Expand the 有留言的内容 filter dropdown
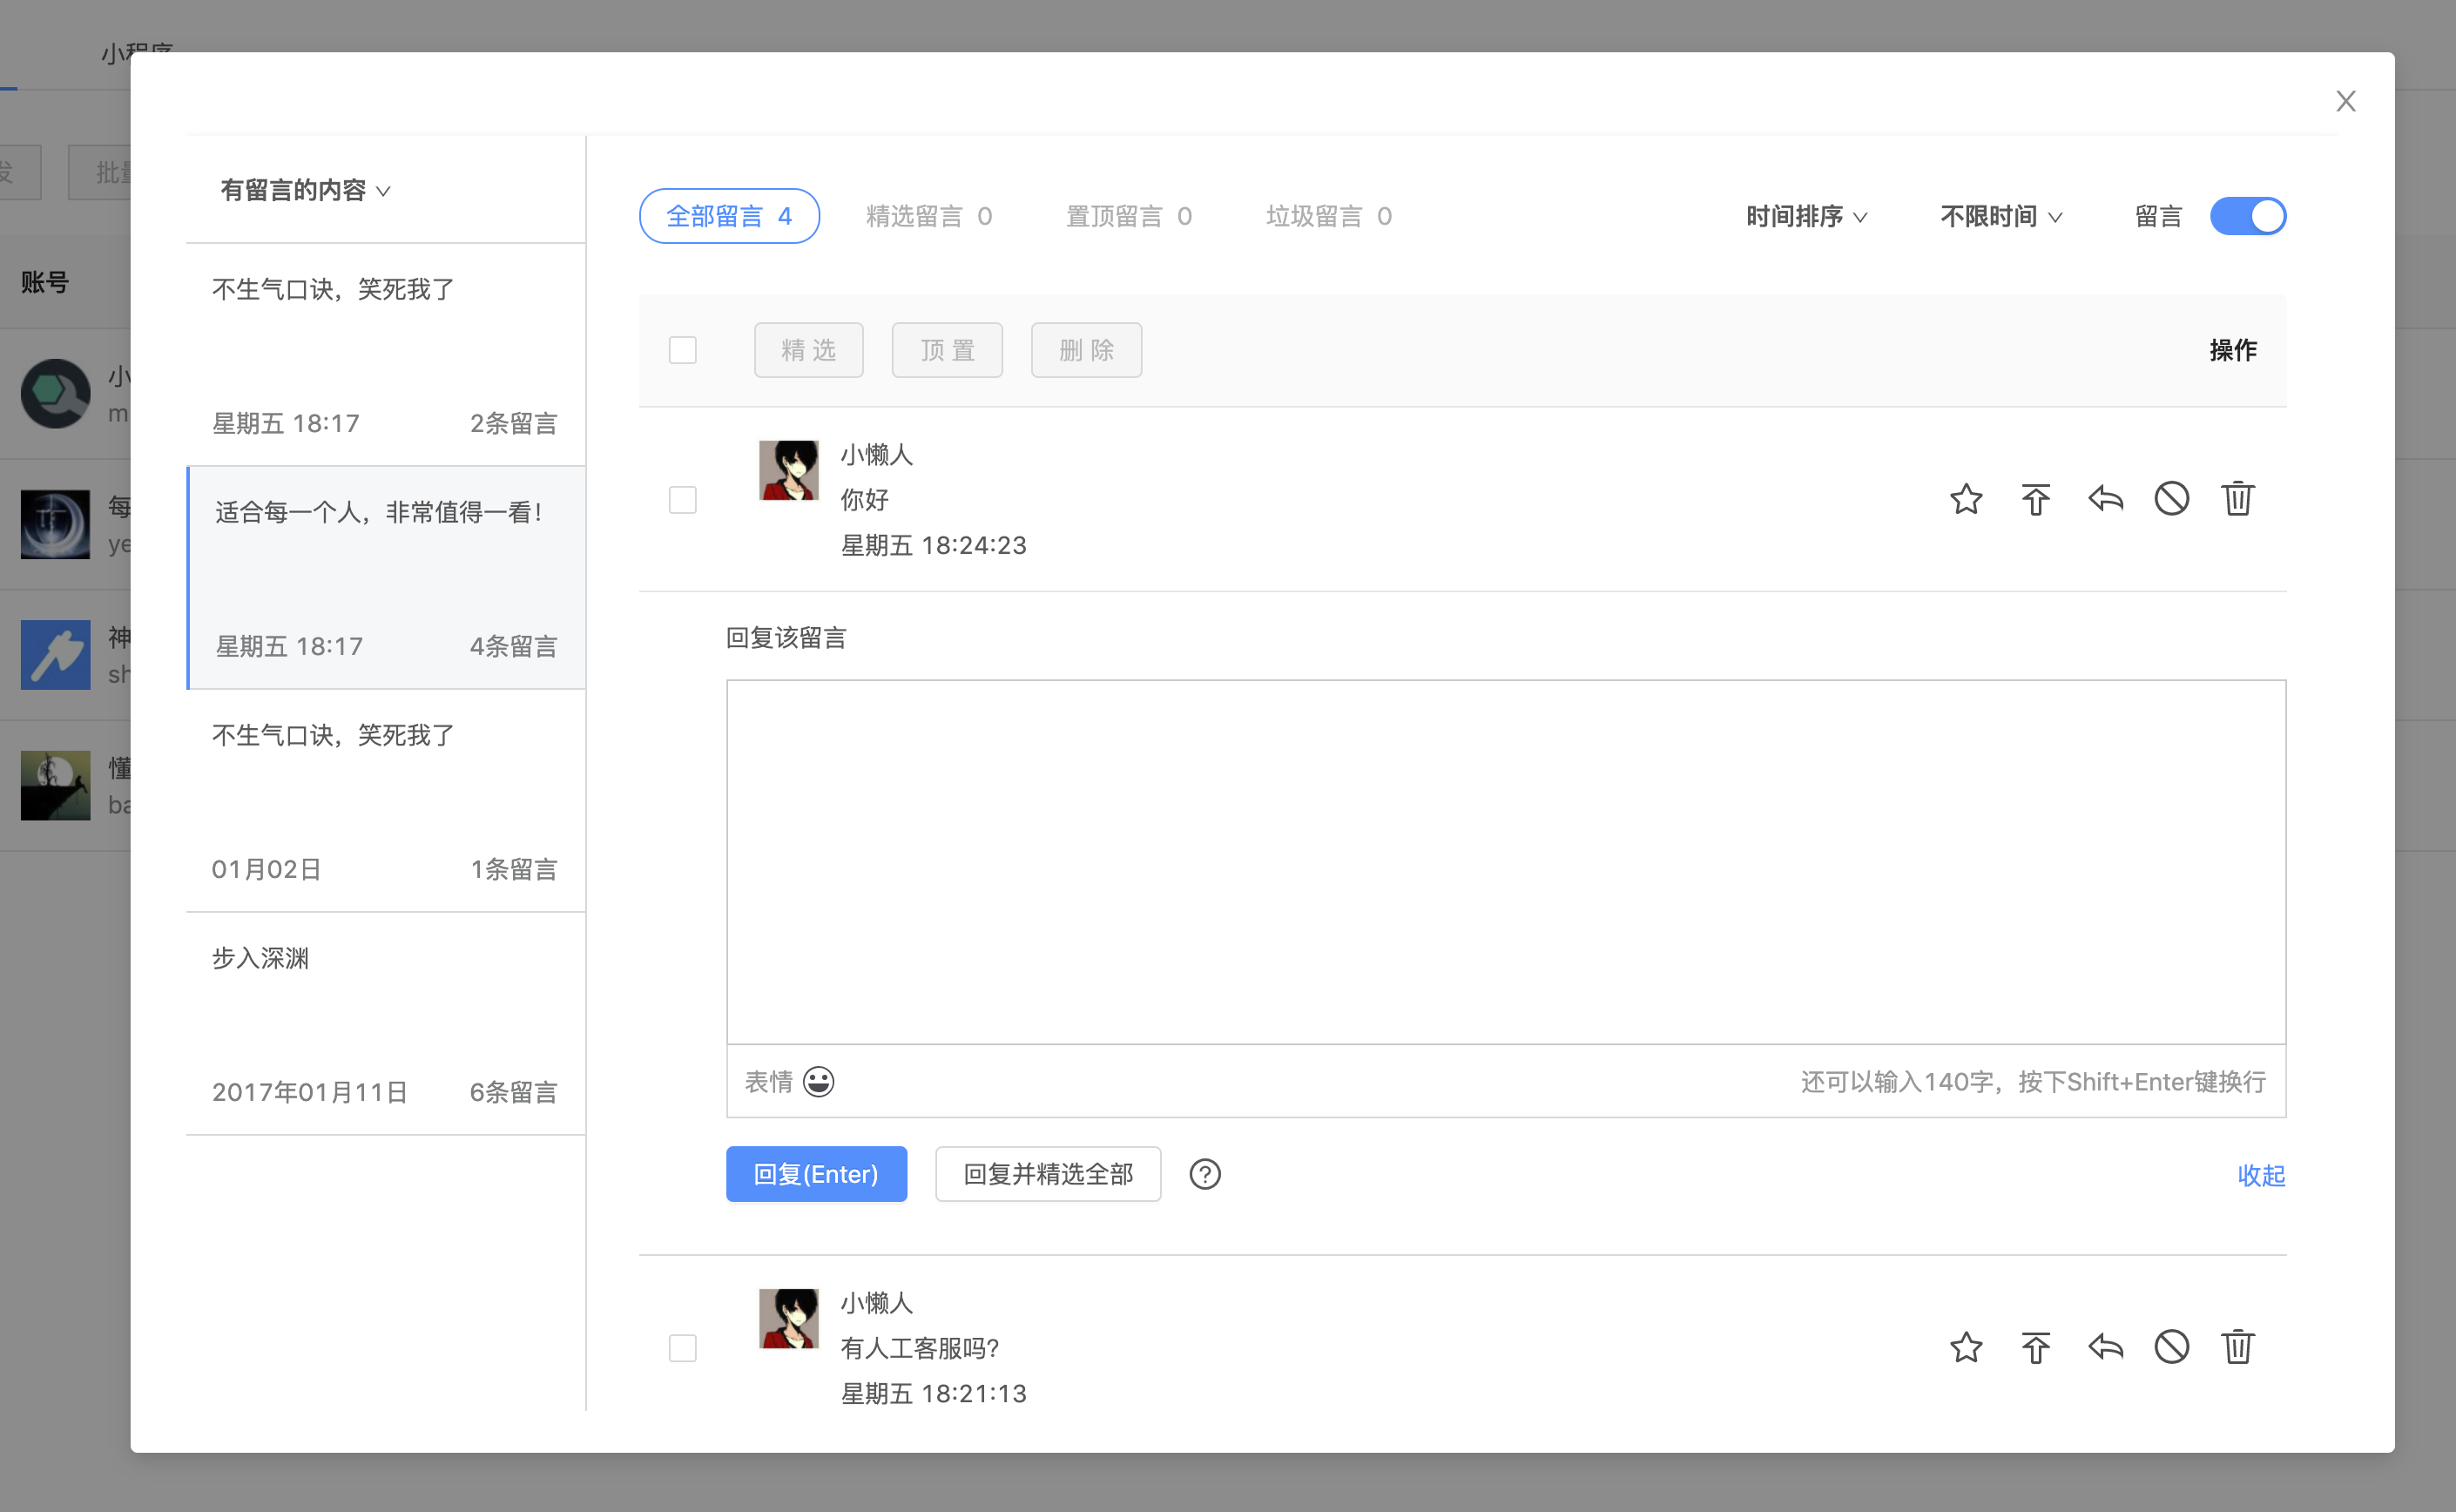Image resolution: width=2456 pixels, height=1512 pixels. pyautogui.click(x=303, y=190)
